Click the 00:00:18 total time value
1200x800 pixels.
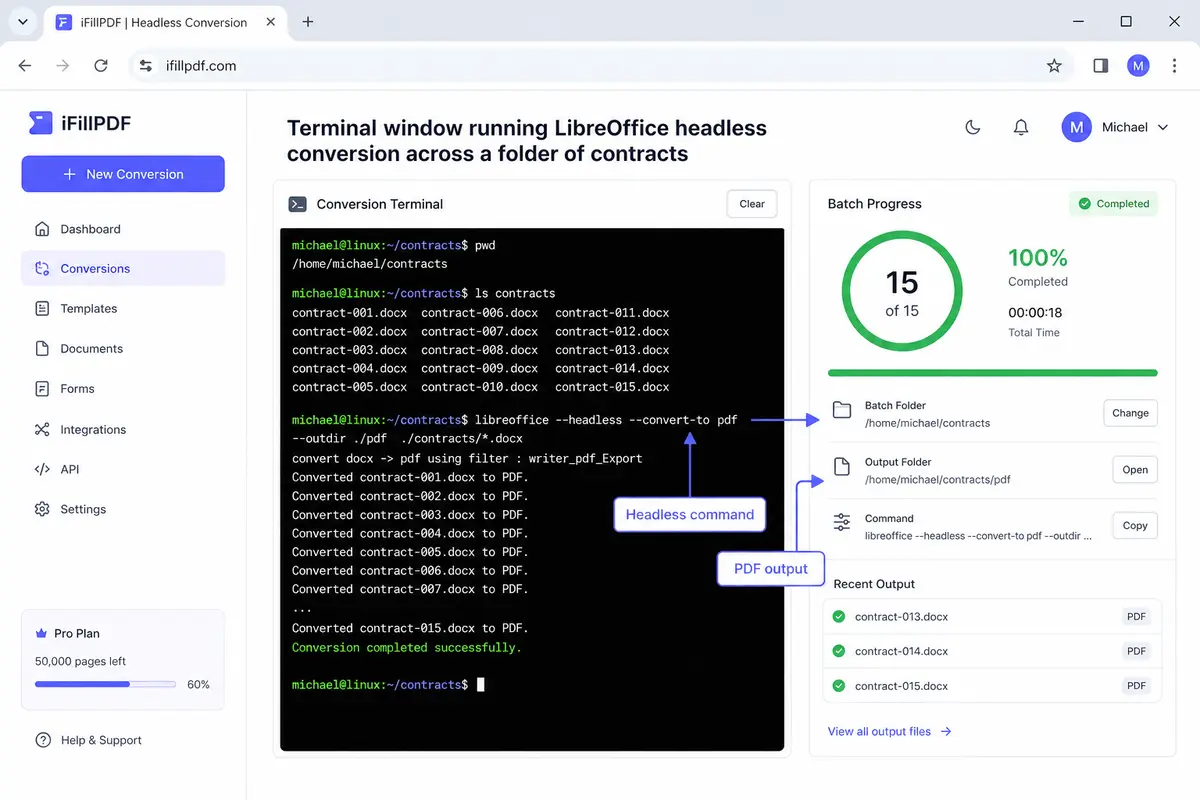pyautogui.click(x=1035, y=313)
